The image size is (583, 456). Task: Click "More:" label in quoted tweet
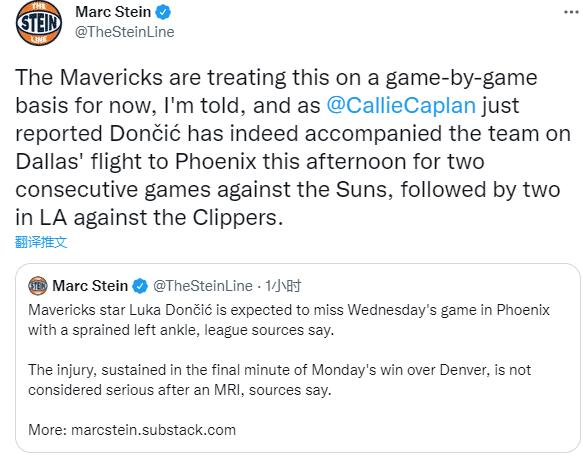tap(48, 430)
